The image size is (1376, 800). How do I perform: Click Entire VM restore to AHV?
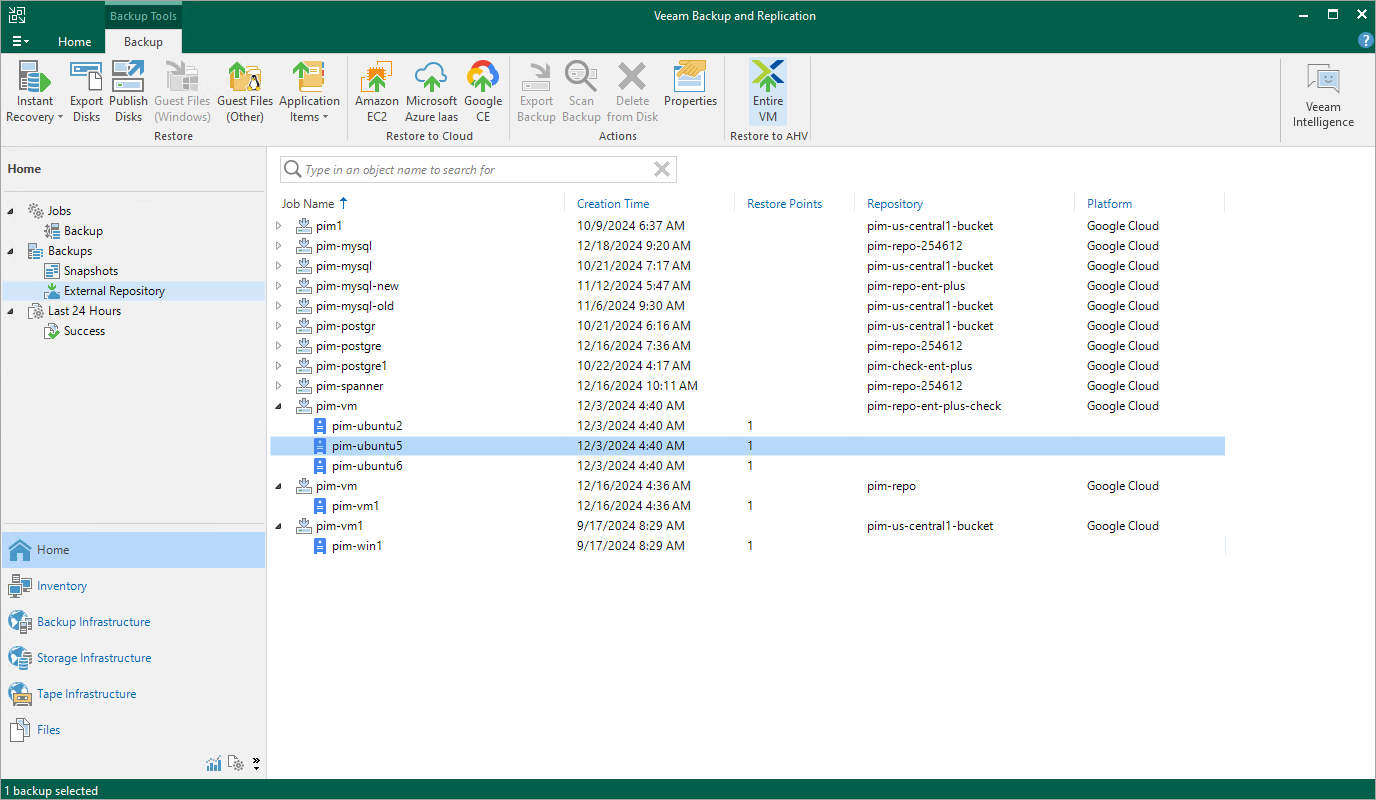pyautogui.click(x=768, y=92)
